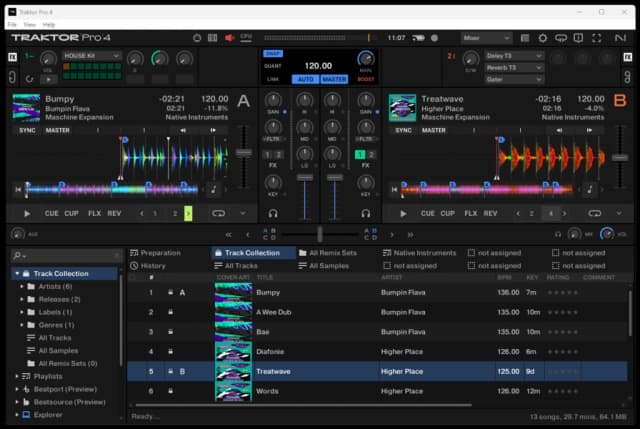The height and width of the screenshot is (429, 640).
Task: Toggle Deck B headphone cue icon
Action: pyautogui.click(x=366, y=213)
